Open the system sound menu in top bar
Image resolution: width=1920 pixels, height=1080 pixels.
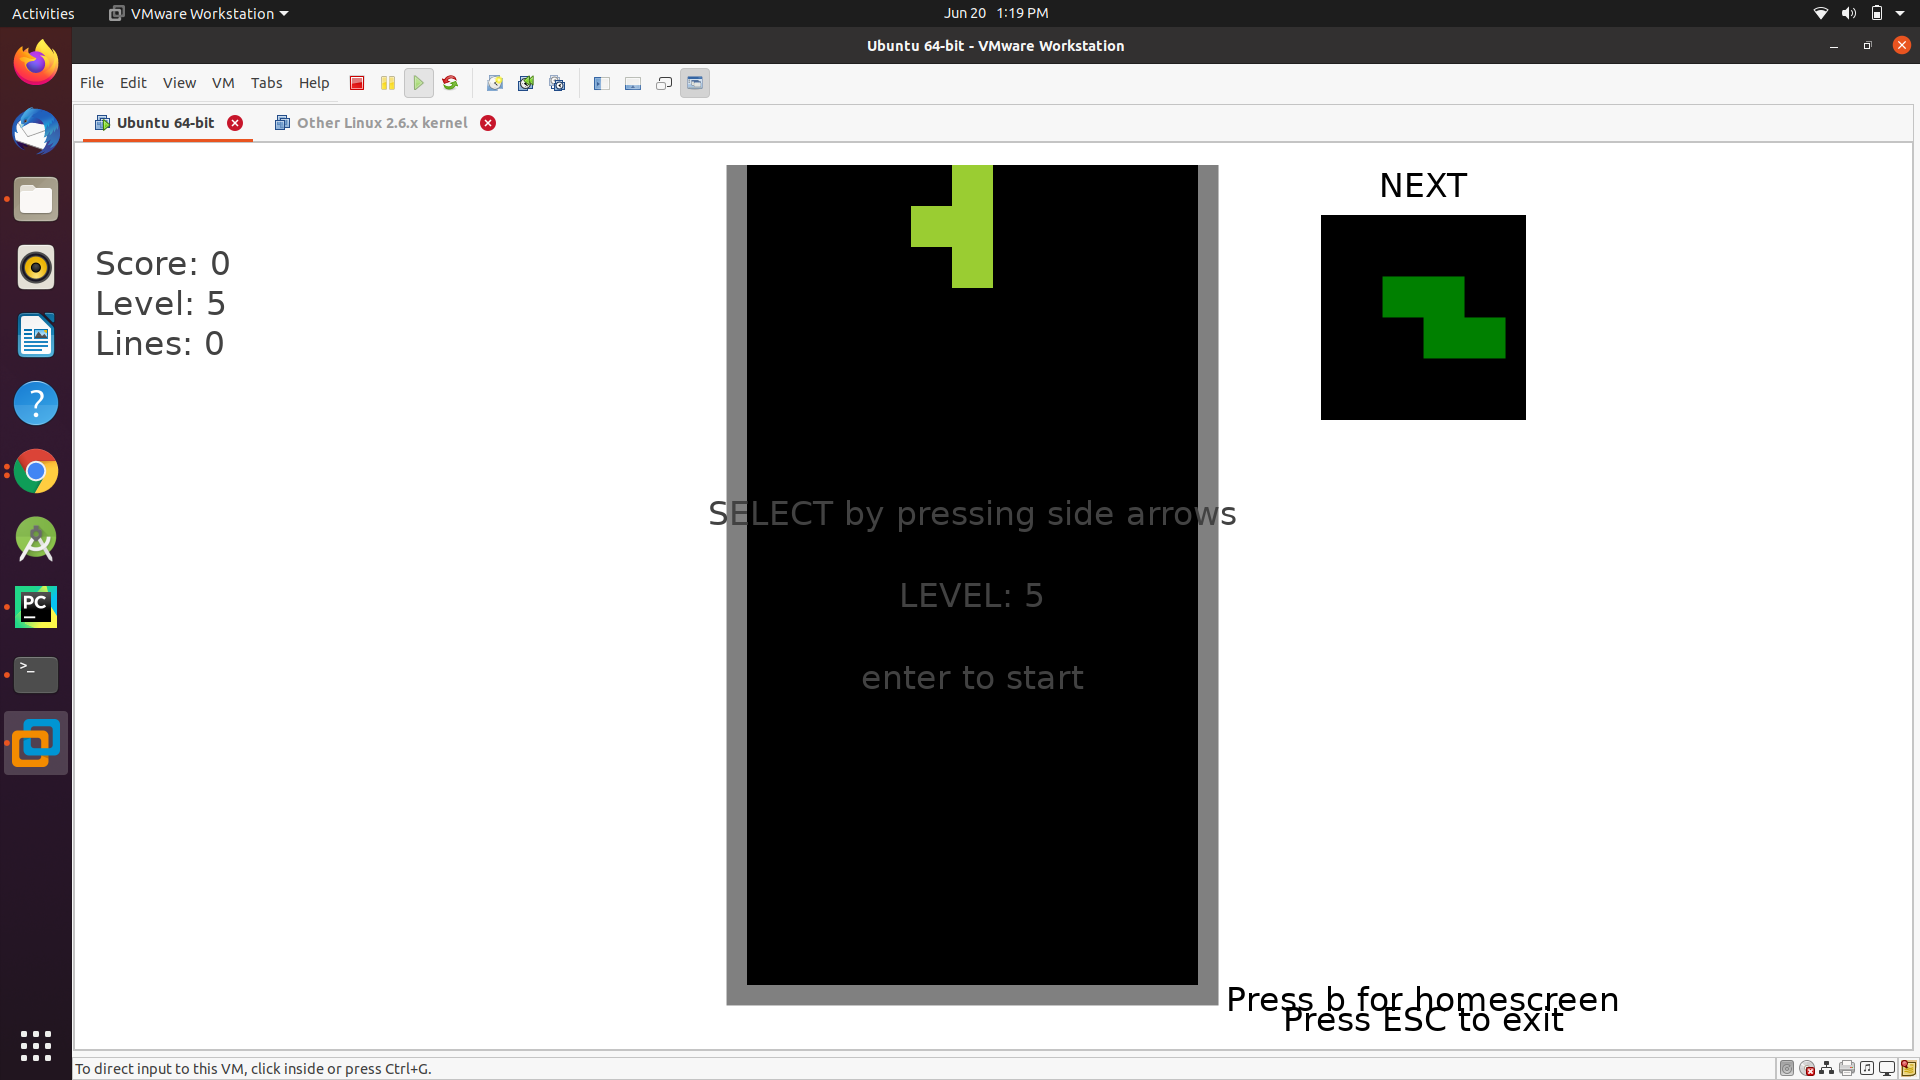[x=1848, y=13]
